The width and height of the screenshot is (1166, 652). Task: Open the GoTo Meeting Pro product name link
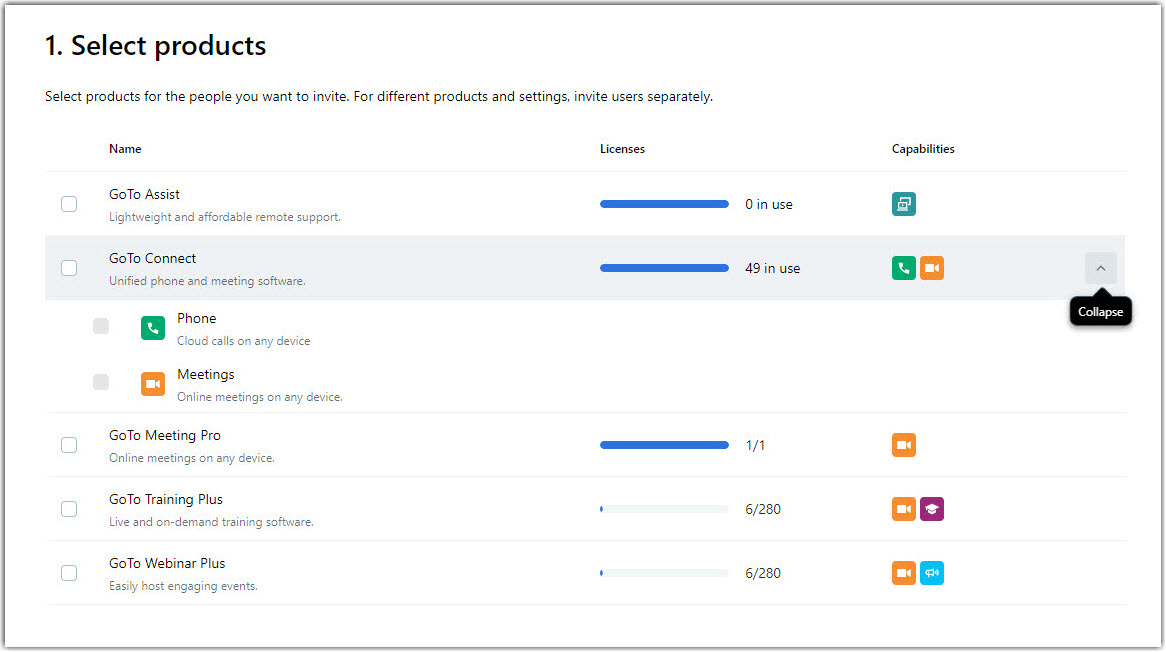[164, 435]
